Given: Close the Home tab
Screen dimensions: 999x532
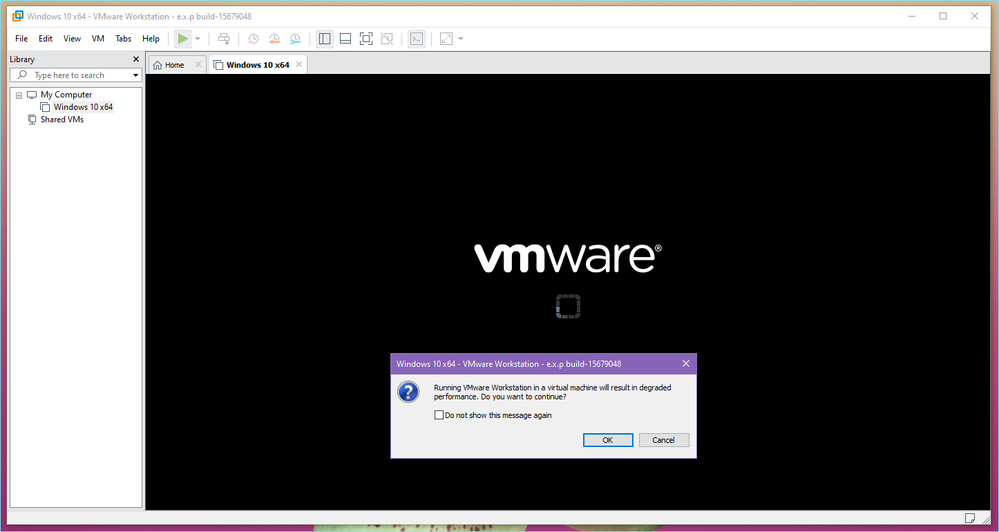Looking at the screenshot, I should coord(198,65).
